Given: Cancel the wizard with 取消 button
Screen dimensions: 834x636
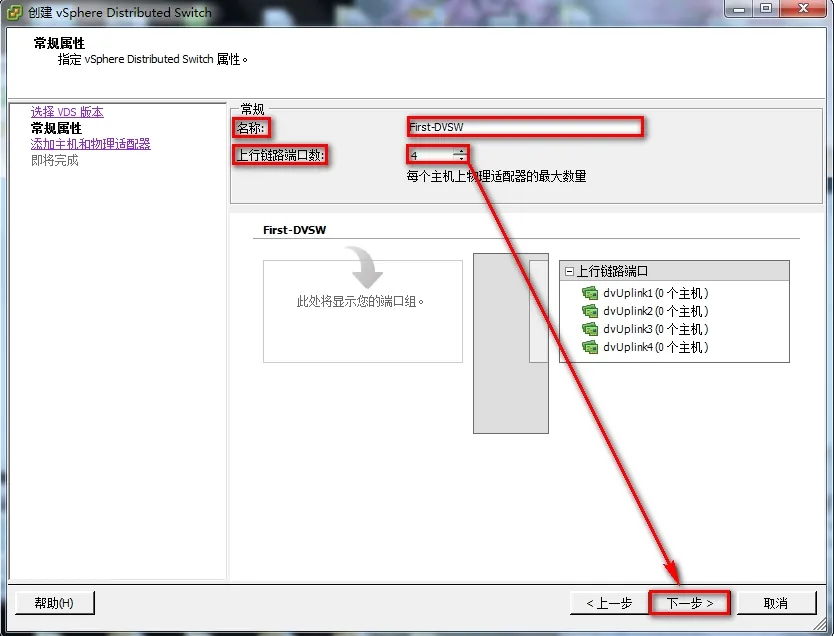Looking at the screenshot, I should (776, 603).
